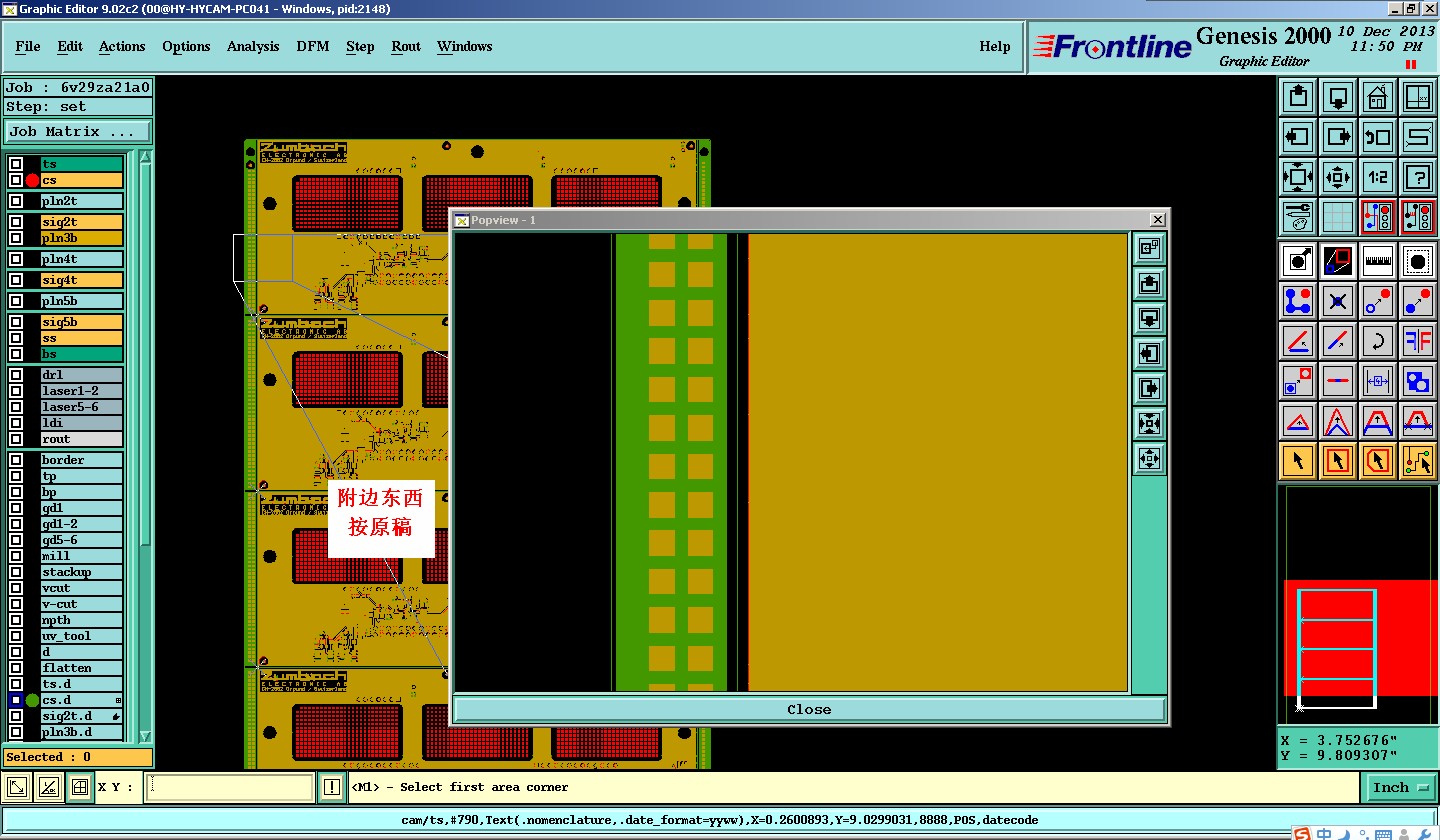Click the pan down arrow icon
Viewport: 1440px width, 840px height.
[1338, 98]
